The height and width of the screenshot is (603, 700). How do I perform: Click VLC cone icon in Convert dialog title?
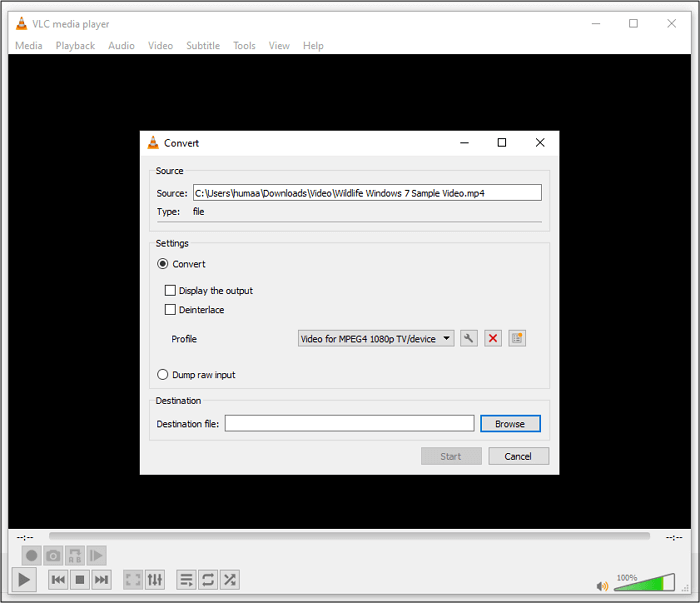click(153, 143)
